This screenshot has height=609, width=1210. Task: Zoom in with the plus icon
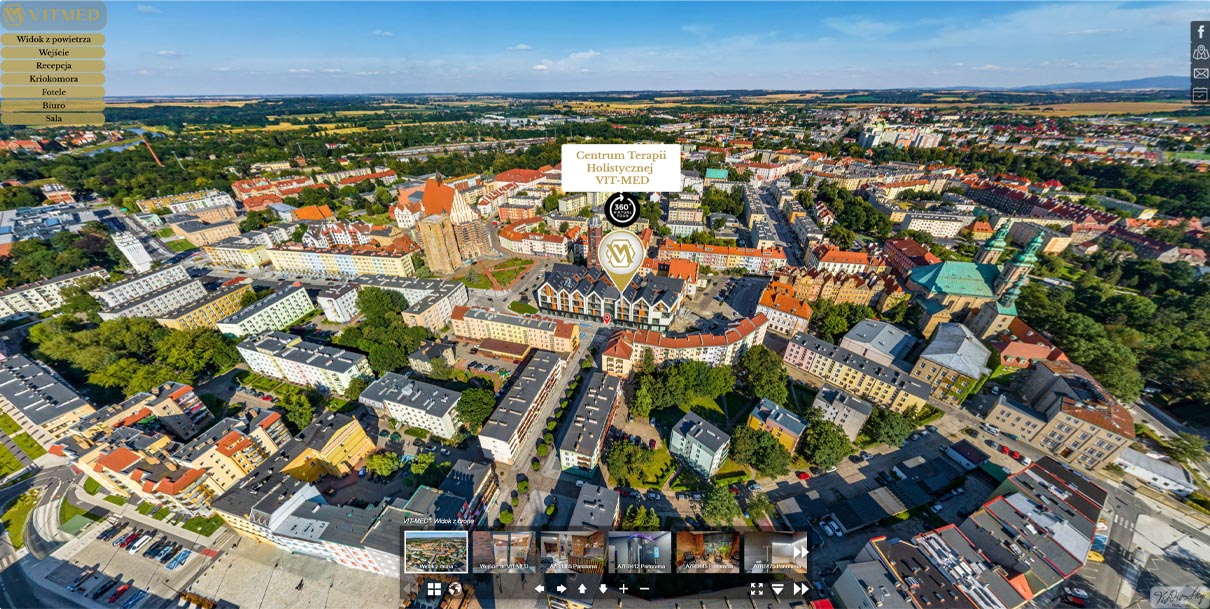[x=624, y=589]
